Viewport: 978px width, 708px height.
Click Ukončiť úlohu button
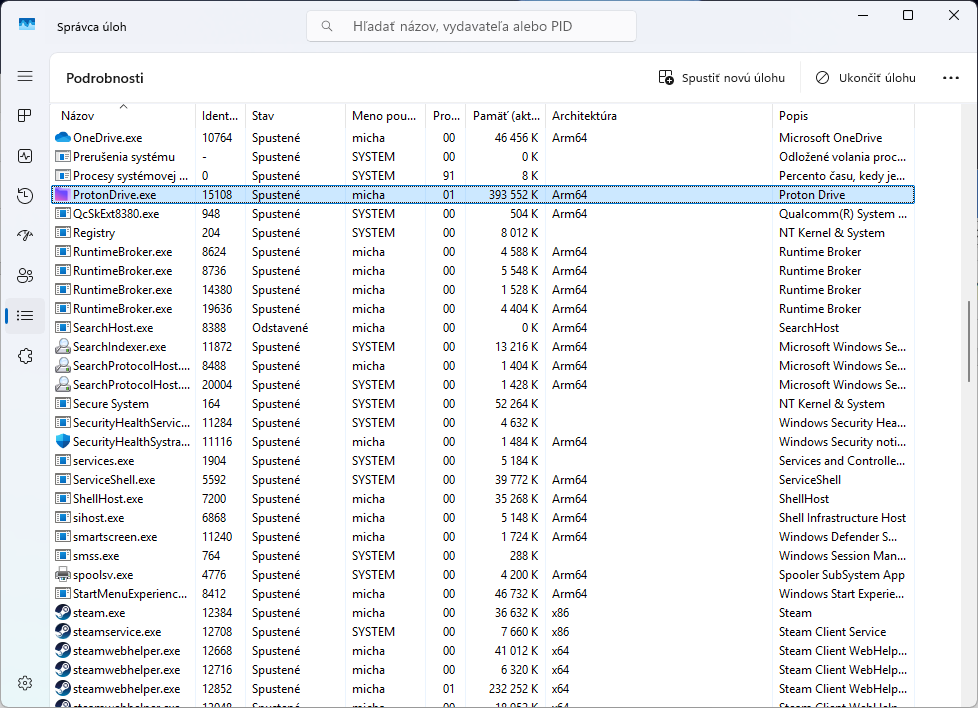(865, 78)
